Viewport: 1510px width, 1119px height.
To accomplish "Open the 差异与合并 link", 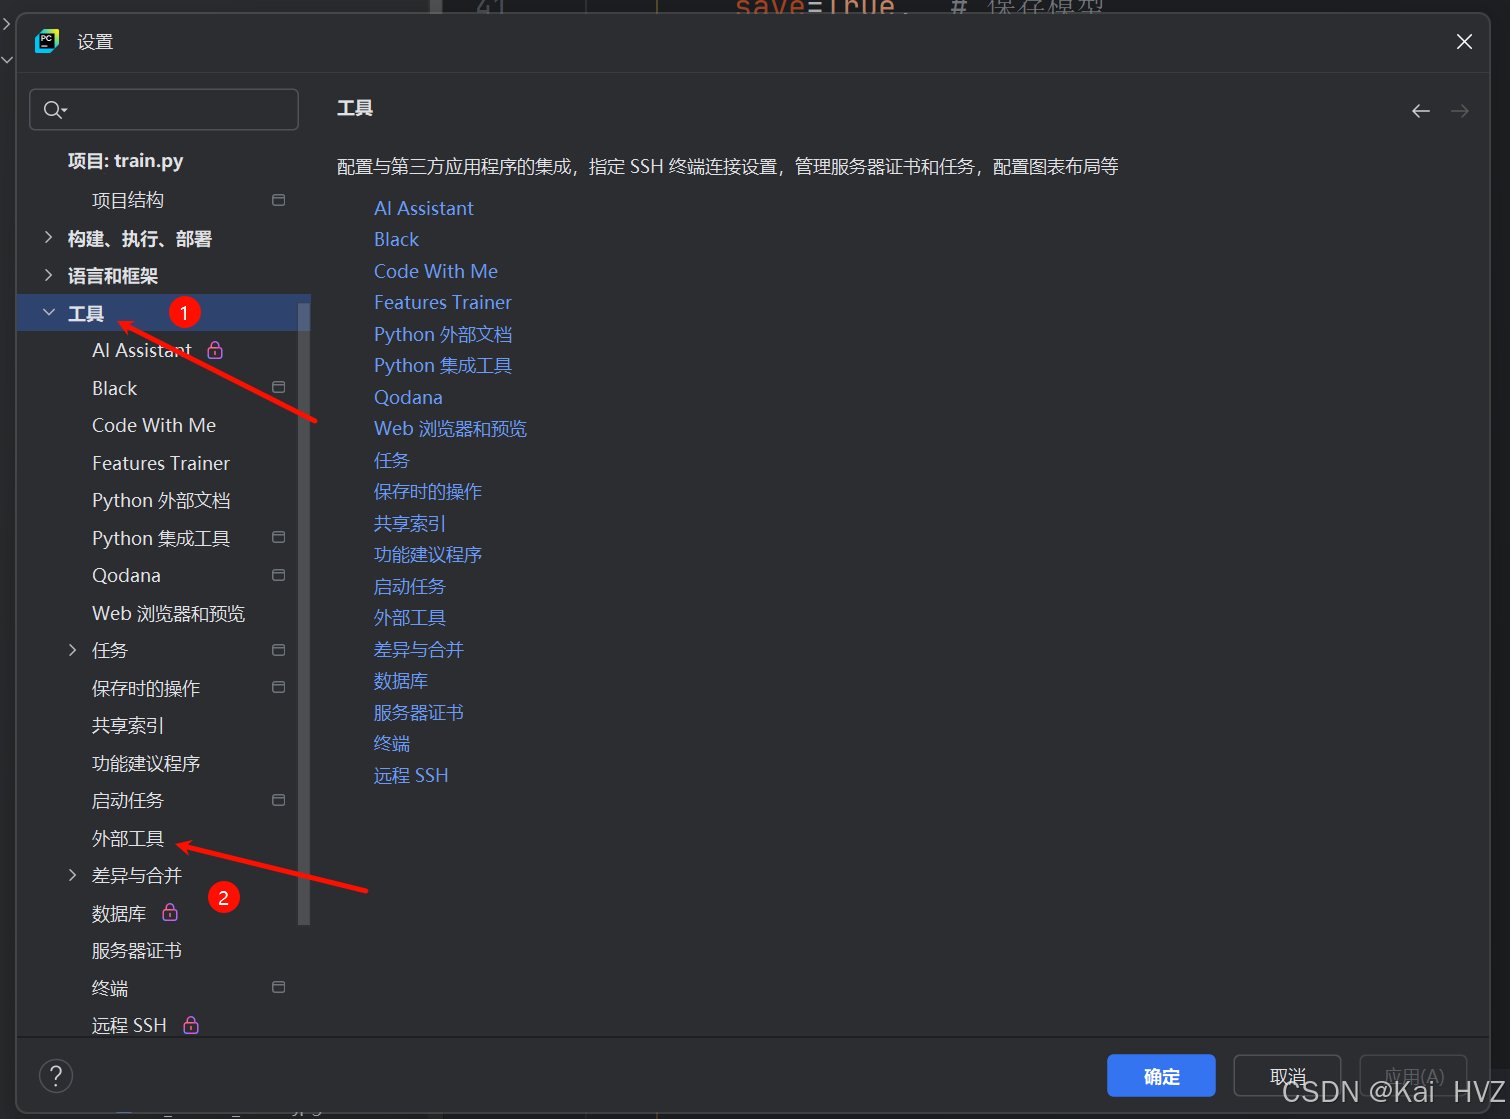I will tap(419, 649).
